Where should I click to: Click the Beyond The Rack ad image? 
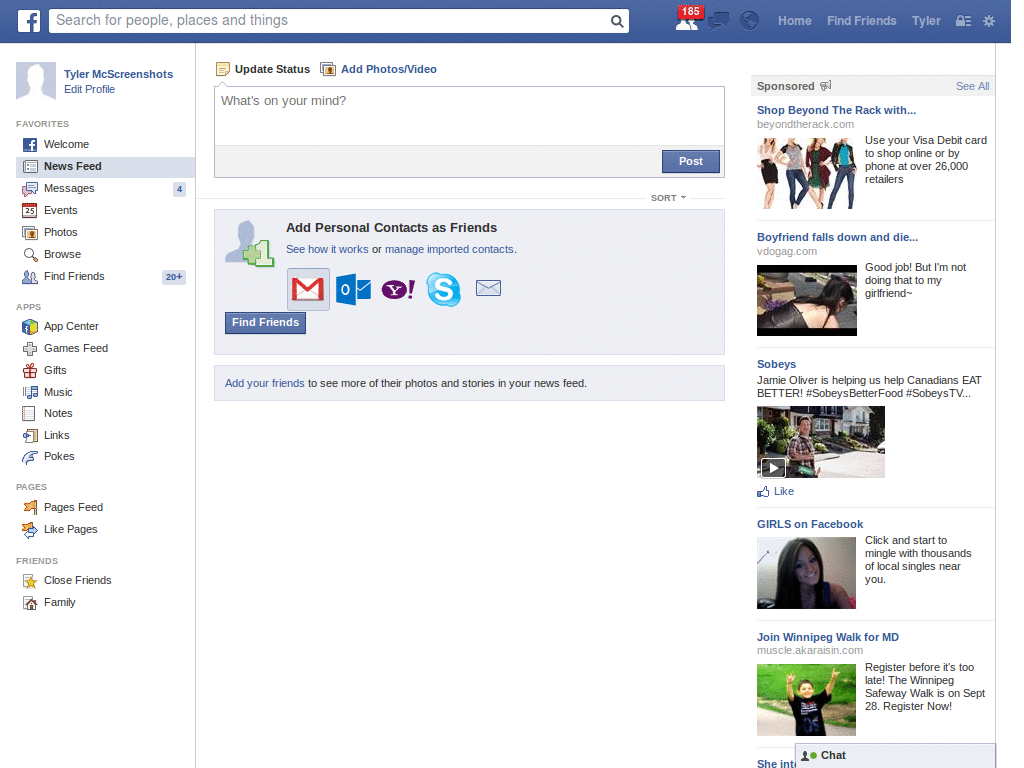806,173
